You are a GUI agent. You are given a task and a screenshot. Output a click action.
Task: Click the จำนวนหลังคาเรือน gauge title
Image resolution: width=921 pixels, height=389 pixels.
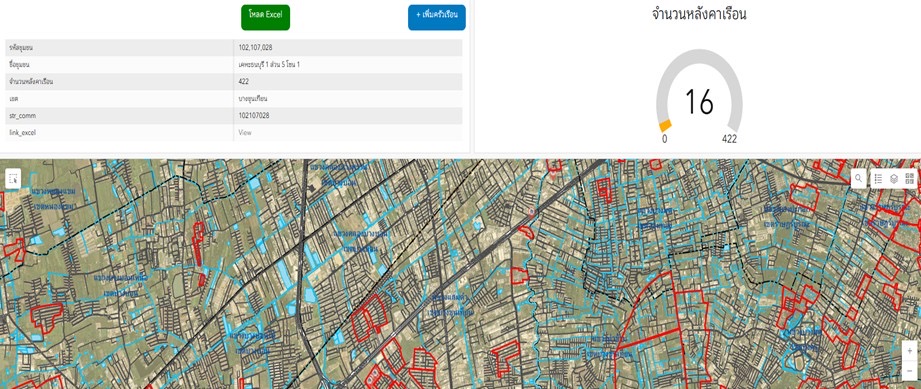699,15
